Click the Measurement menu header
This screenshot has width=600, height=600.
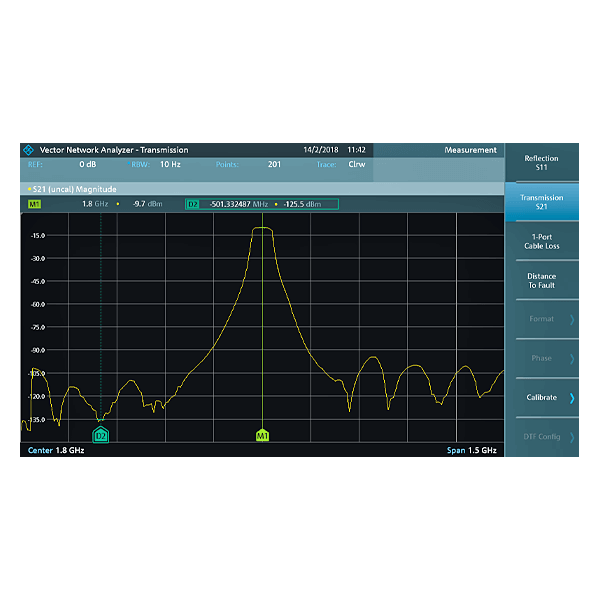(470, 150)
